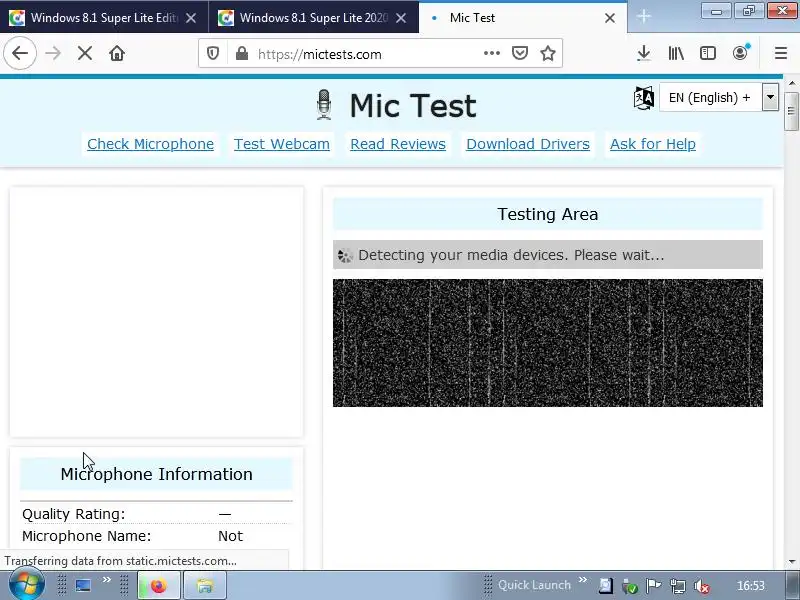Click the Microphone Information heading
This screenshot has width=800, height=600.
pyautogui.click(x=156, y=474)
